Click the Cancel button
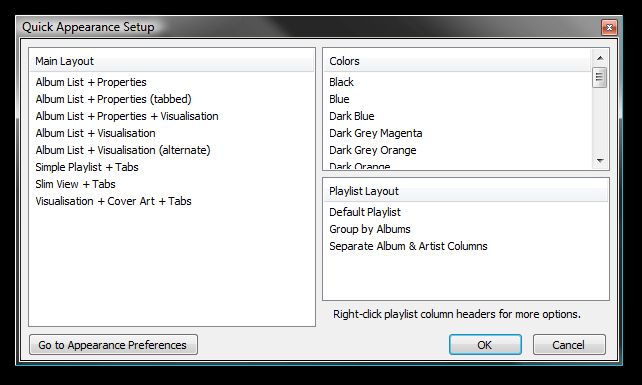Screen dimensions: 642x385 (569, 345)
